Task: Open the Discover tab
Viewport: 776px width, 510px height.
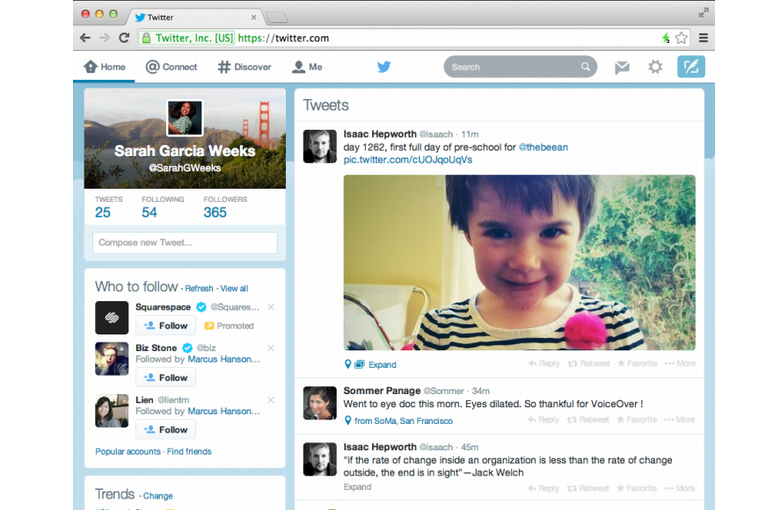Action: coord(244,67)
